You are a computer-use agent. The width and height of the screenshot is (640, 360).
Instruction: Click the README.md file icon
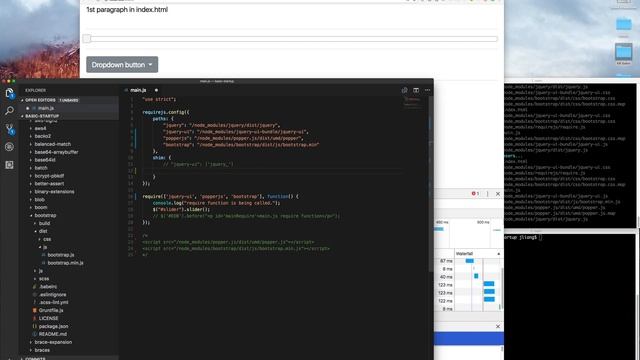pyautogui.click(x=35, y=334)
